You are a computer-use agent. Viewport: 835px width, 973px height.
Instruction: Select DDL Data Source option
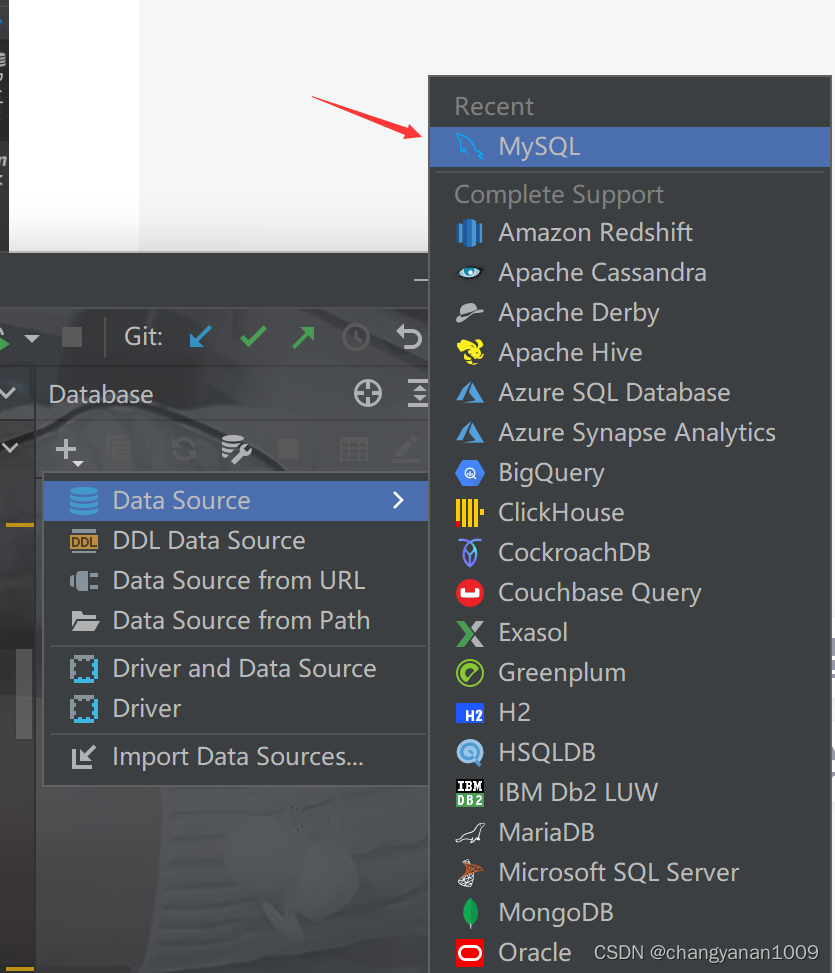point(236,541)
